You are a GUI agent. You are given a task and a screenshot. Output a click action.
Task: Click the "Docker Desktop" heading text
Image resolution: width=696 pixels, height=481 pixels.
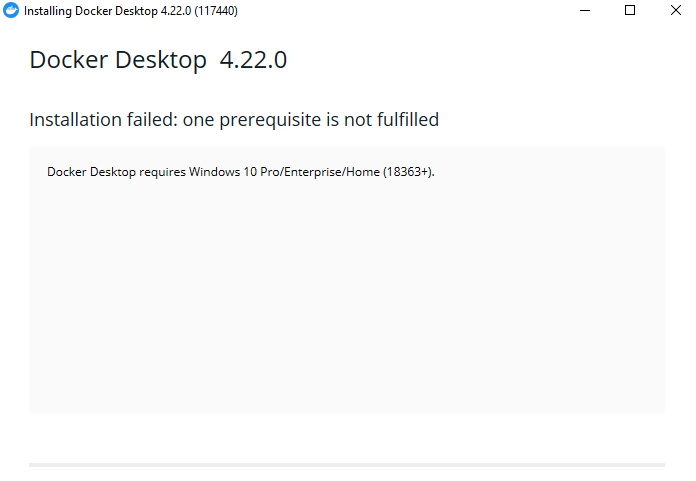118,60
